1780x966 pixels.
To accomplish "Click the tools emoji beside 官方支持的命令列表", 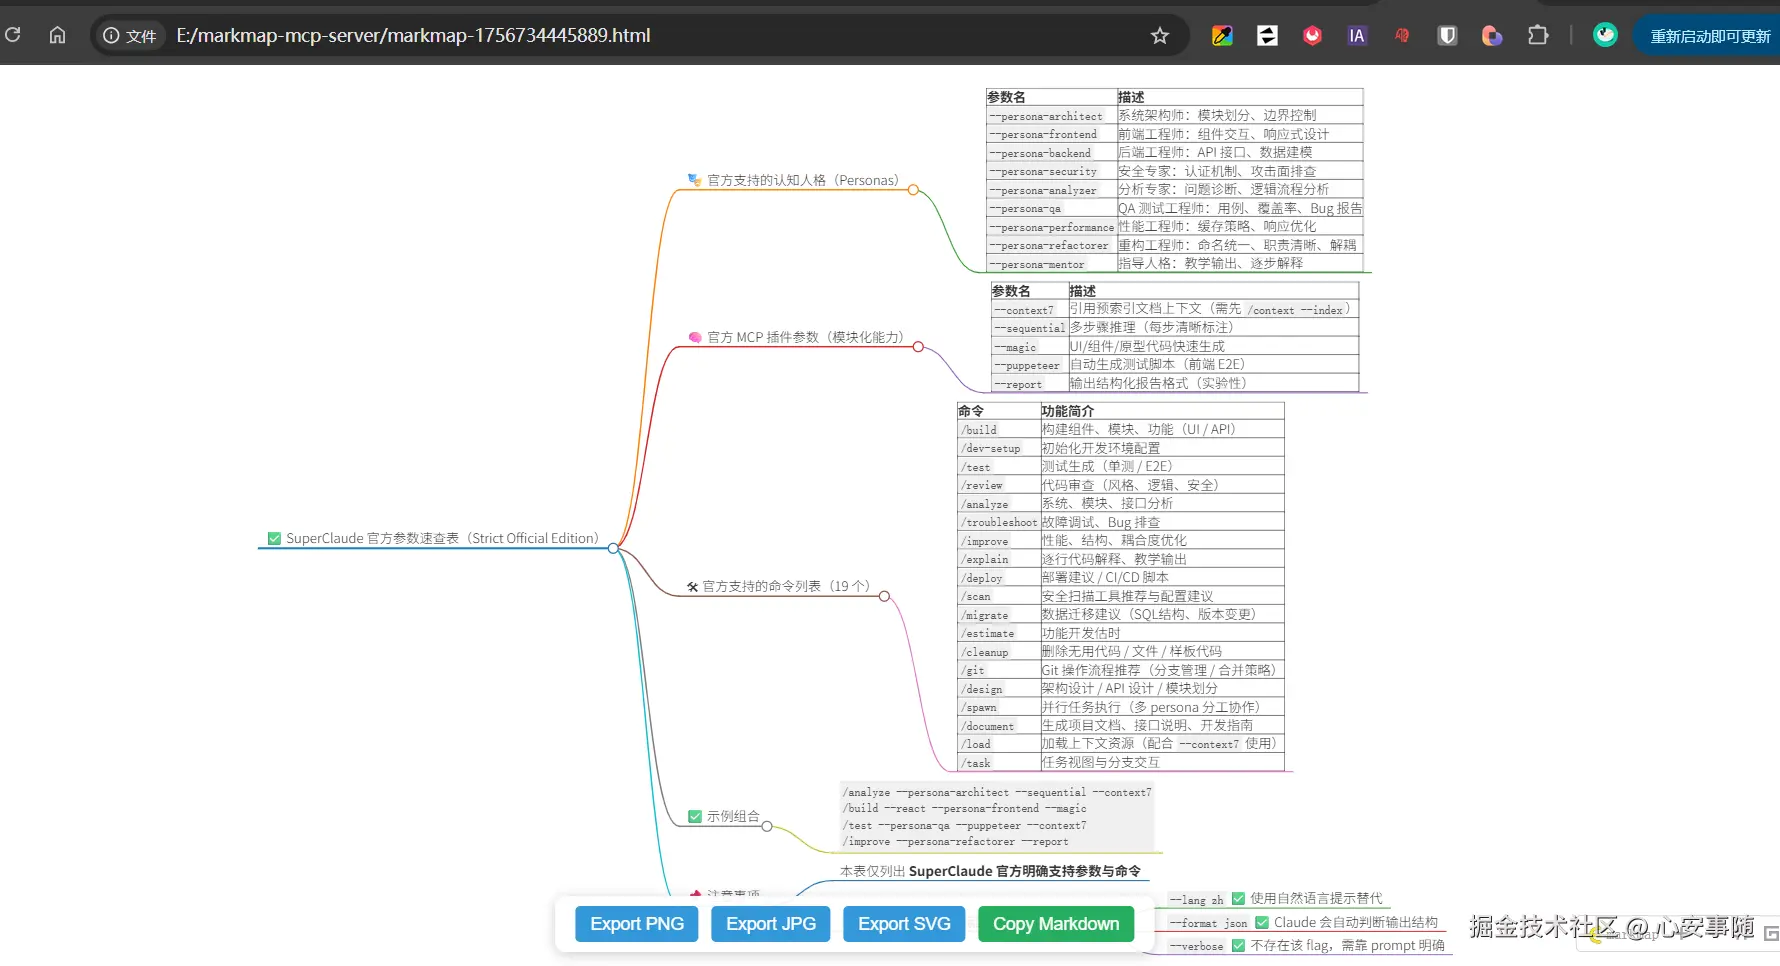I will 692,586.
